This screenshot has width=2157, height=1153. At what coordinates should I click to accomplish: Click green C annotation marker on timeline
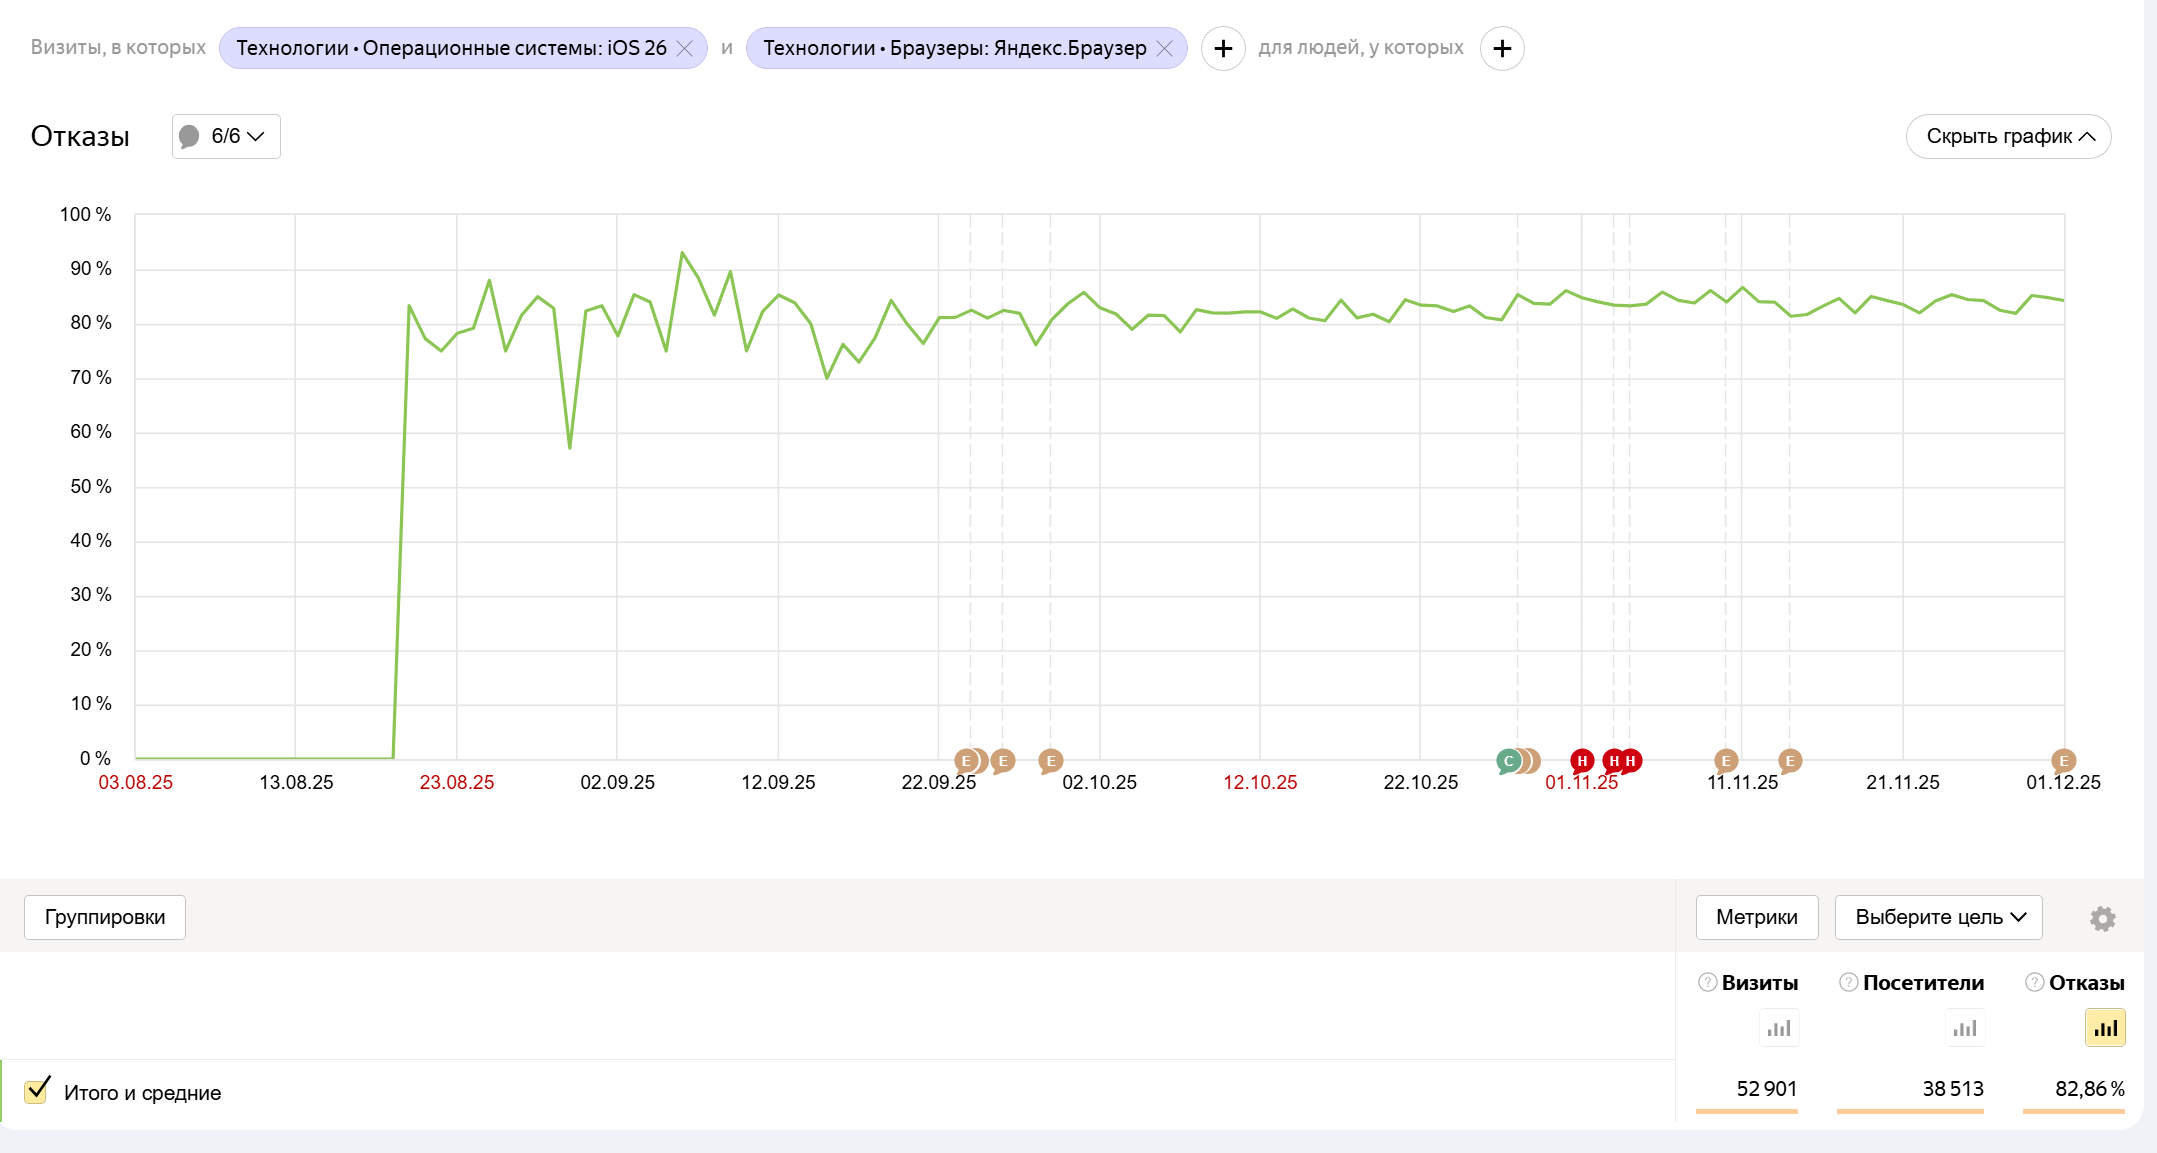click(x=1508, y=761)
